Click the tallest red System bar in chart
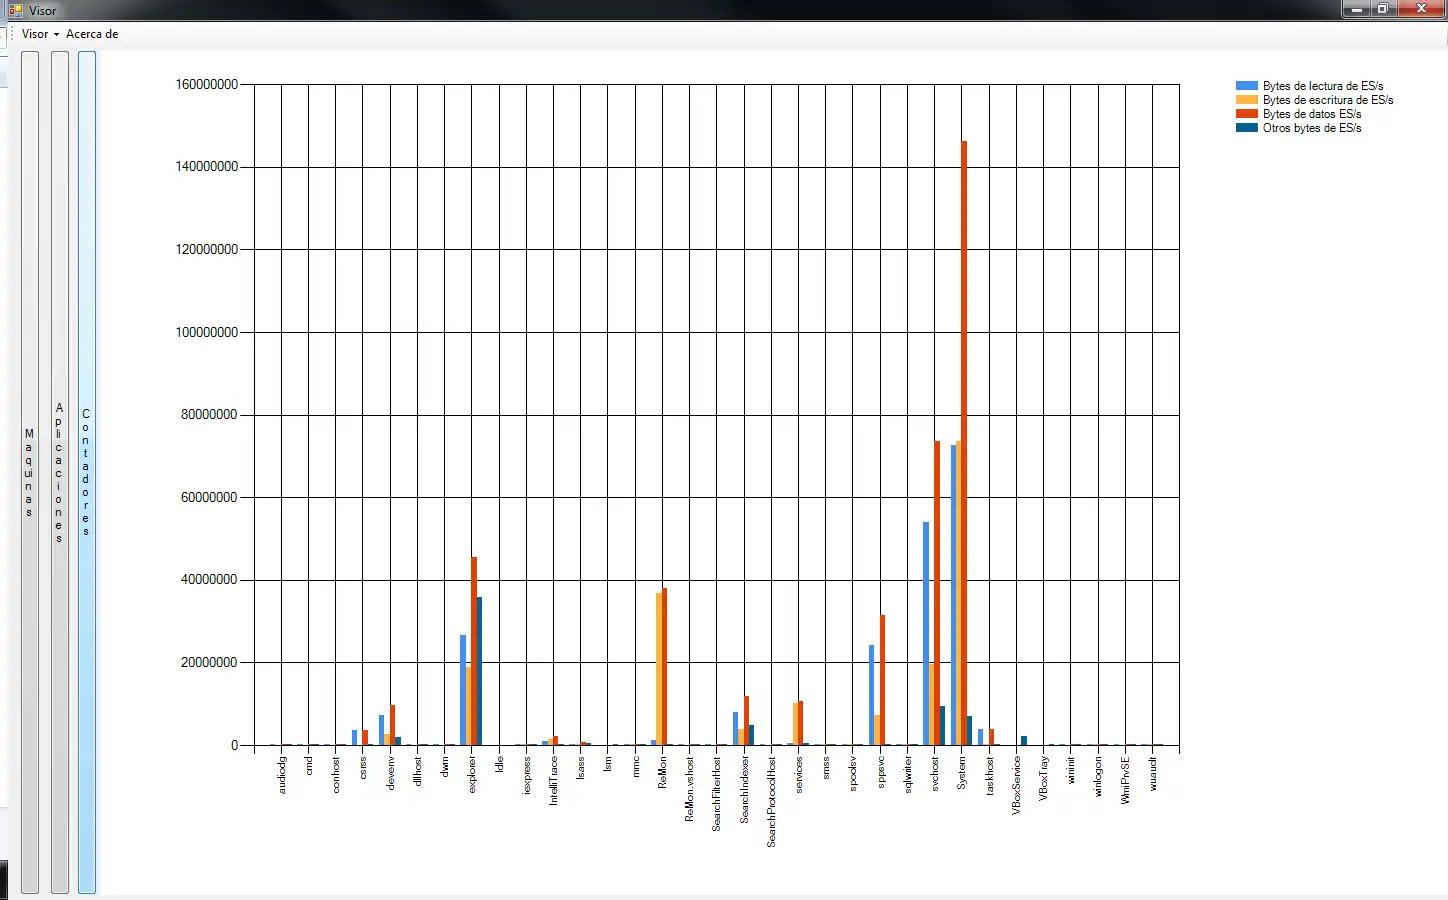Image resolution: width=1448 pixels, height=900 pixels. click(x=964, y=443)
